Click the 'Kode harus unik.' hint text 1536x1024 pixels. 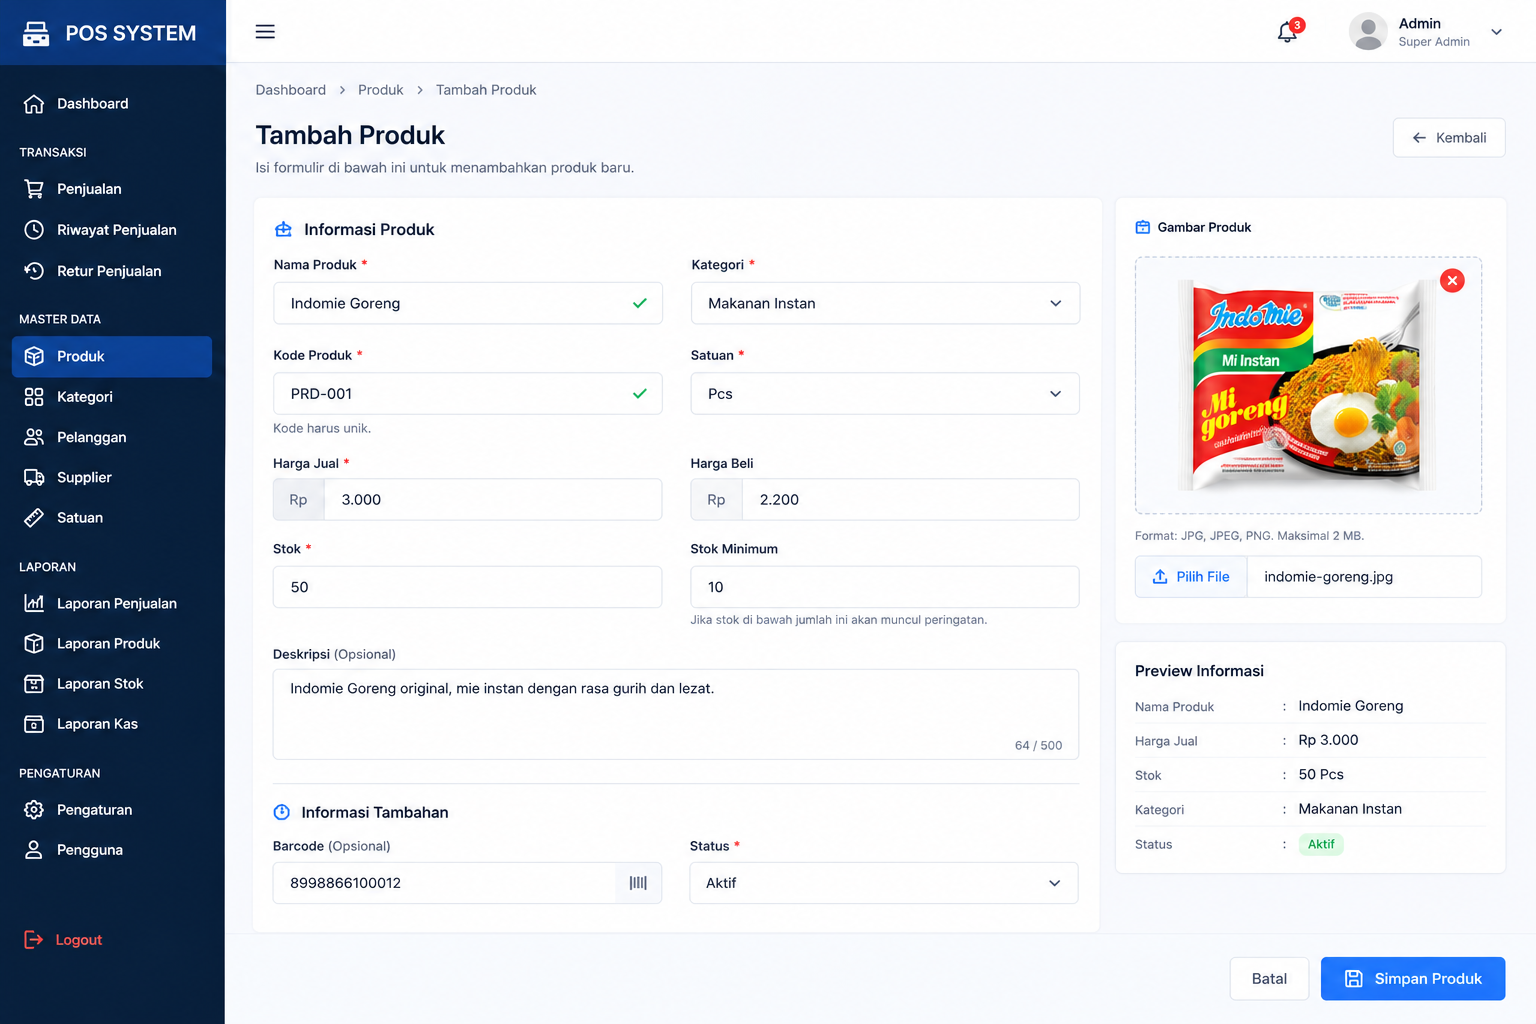click(x=322, y=428)
